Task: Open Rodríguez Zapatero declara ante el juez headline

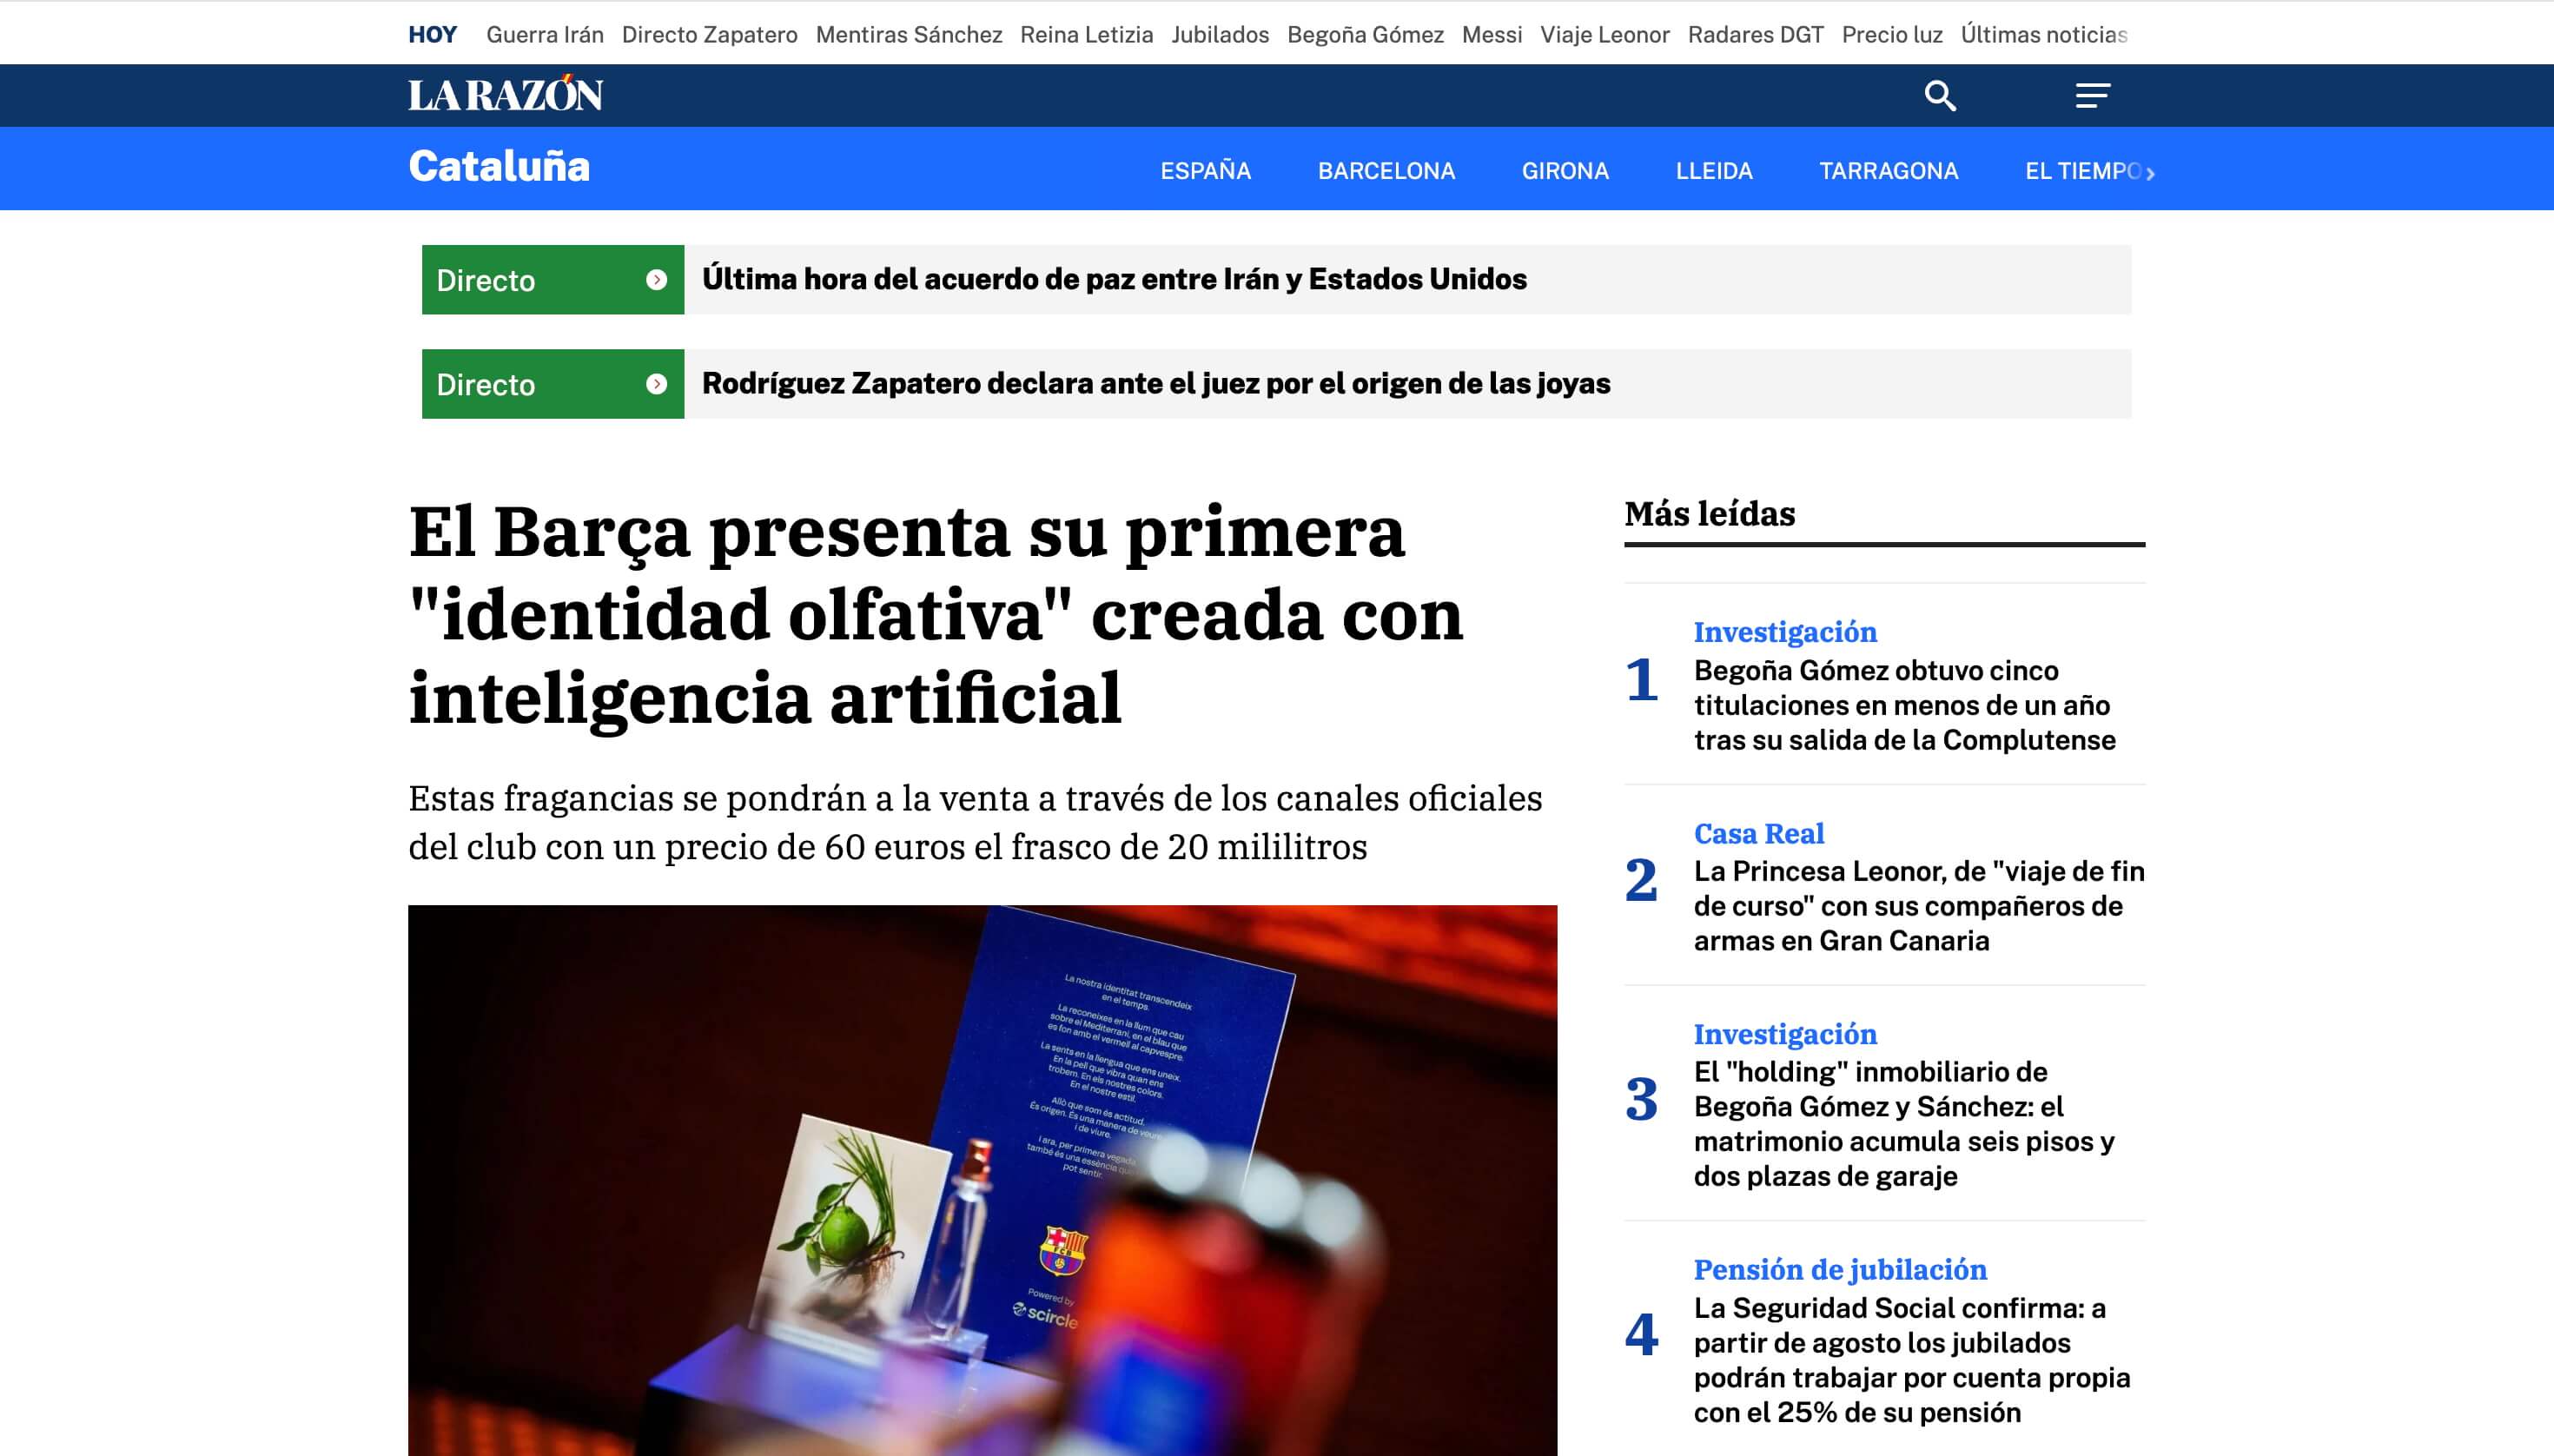Action: click(x=1156, y=383)
